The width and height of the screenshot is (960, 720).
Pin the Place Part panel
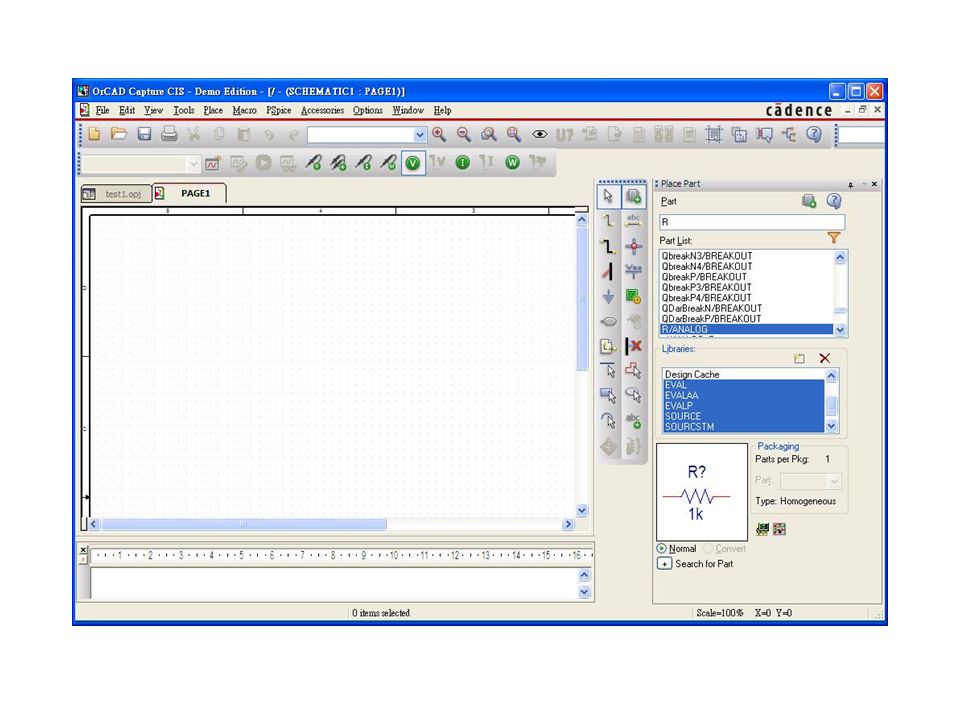coord(850,184)
